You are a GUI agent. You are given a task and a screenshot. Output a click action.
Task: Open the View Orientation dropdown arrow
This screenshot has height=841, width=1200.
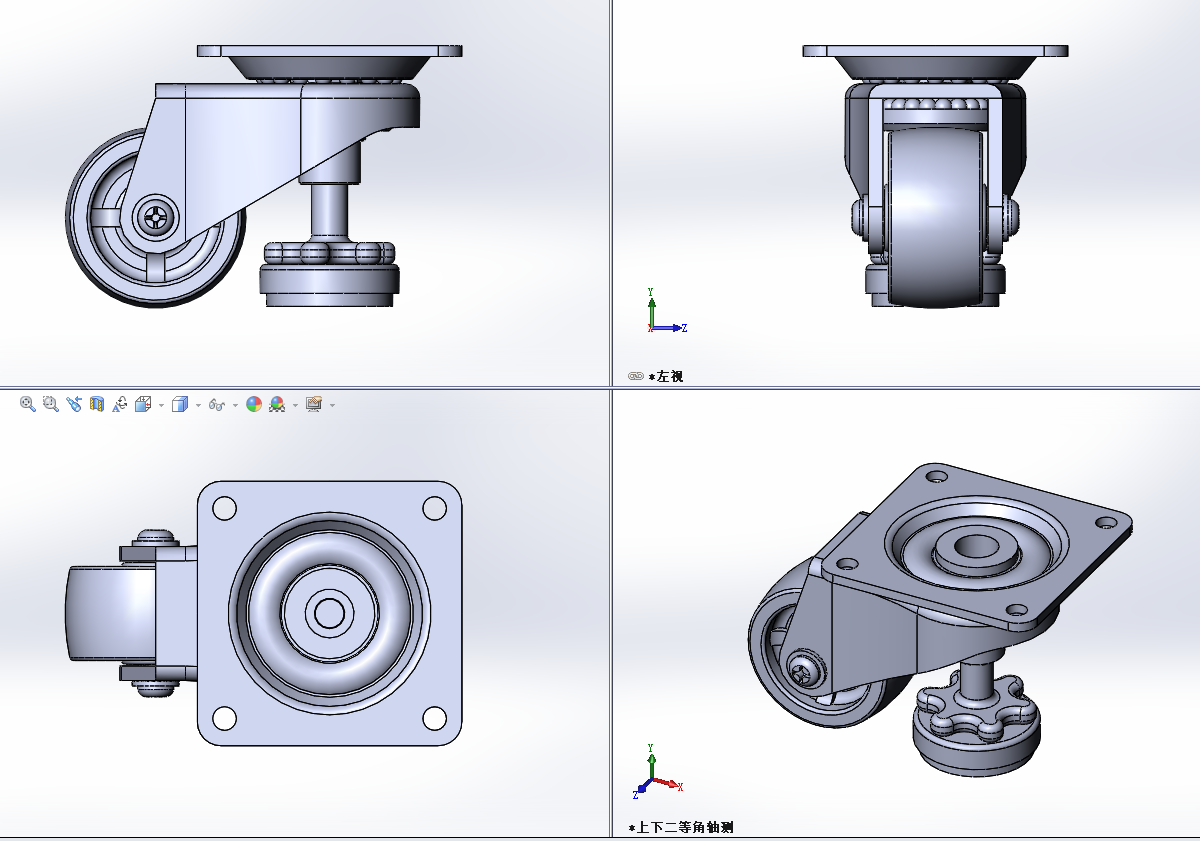pyautogui.click(x=161, y=405)
